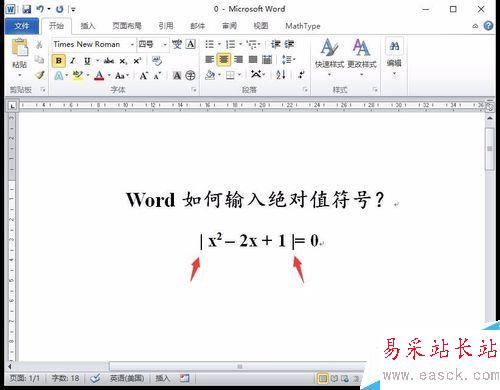Toggle strikethrough text
Image resolution: width=500 pixels, height=390 pixels.
click(x=109, y=61)
